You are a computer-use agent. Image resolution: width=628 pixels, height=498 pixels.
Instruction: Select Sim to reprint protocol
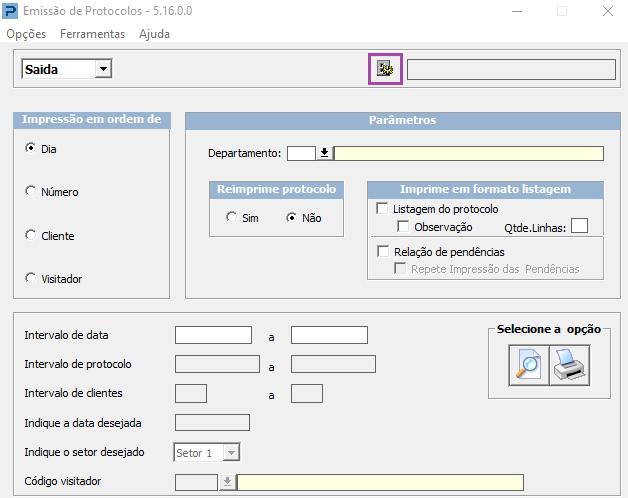[232, 217]
